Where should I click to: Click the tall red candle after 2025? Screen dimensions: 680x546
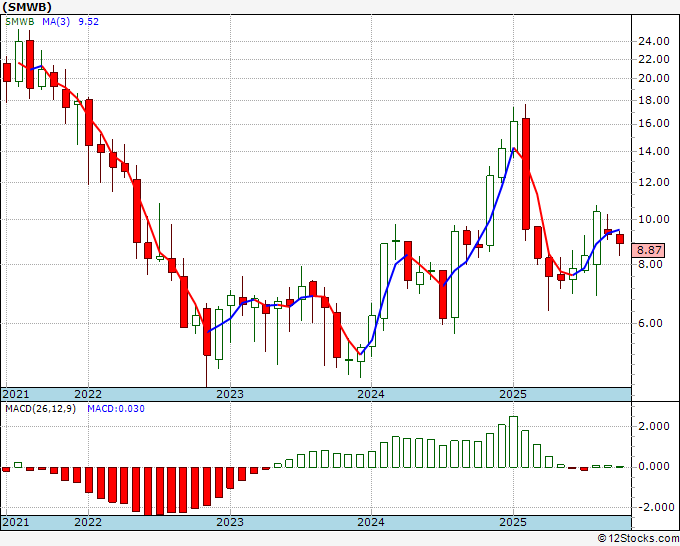(526, 173)
